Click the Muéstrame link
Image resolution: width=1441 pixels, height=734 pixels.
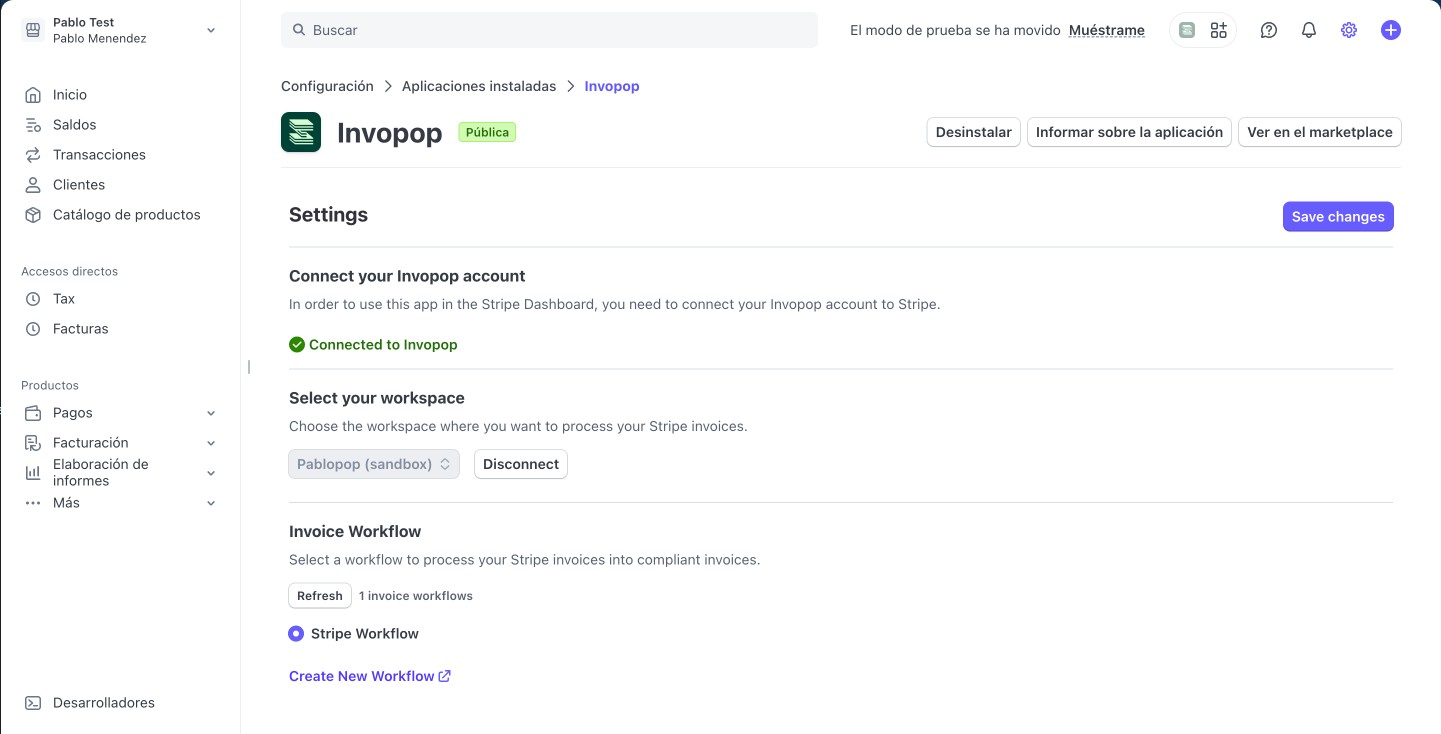click(x=1107, y=30)
